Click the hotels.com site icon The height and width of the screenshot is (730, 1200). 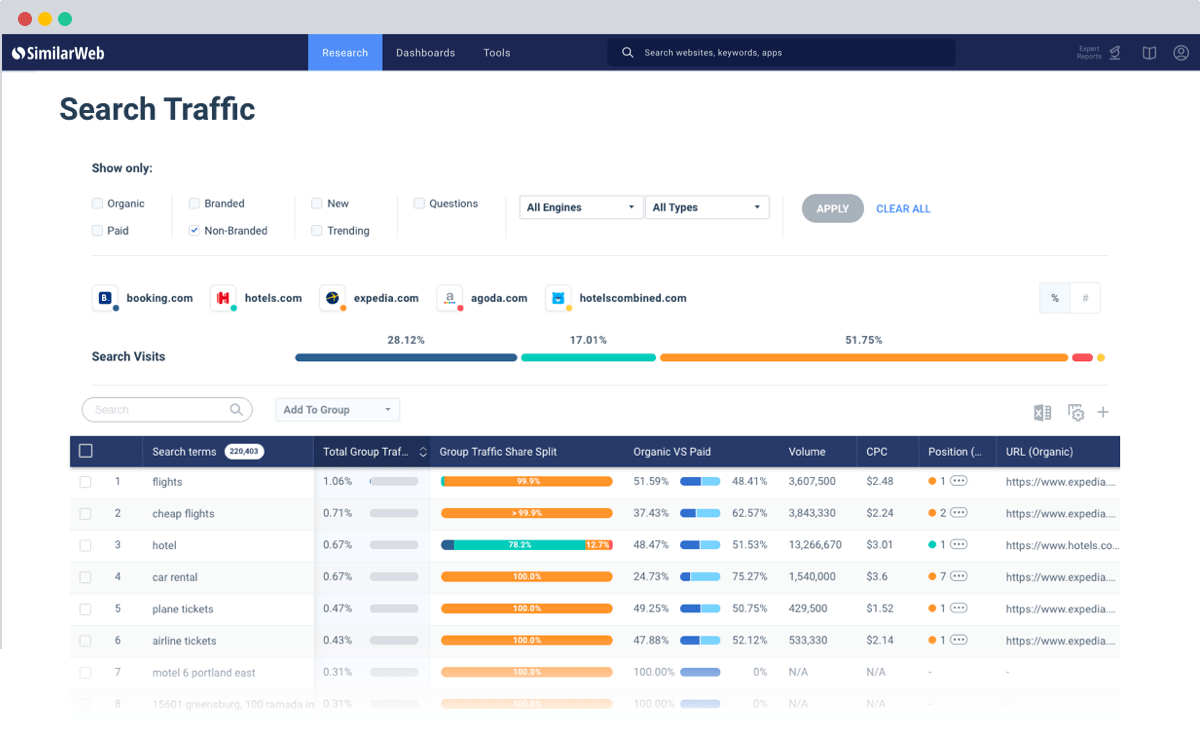(x=223, y=298)
